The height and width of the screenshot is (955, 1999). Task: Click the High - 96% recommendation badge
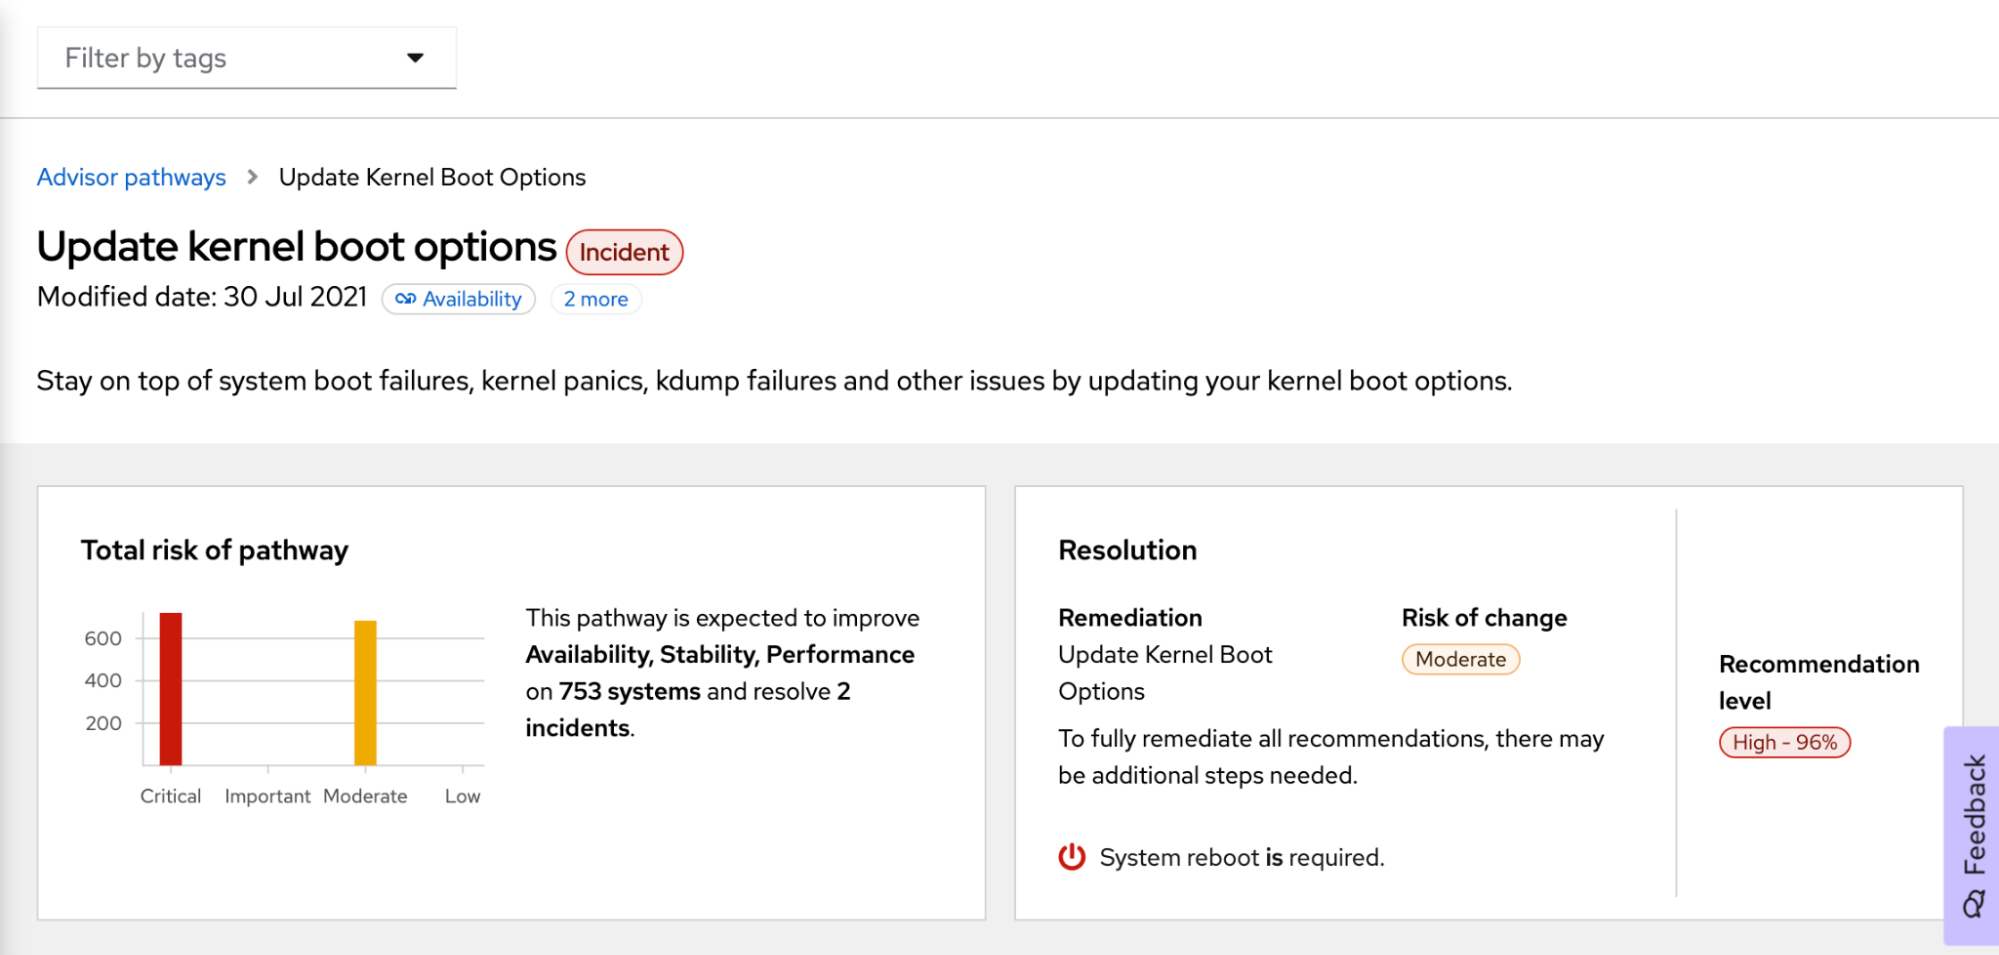[x=1784, y=742]
